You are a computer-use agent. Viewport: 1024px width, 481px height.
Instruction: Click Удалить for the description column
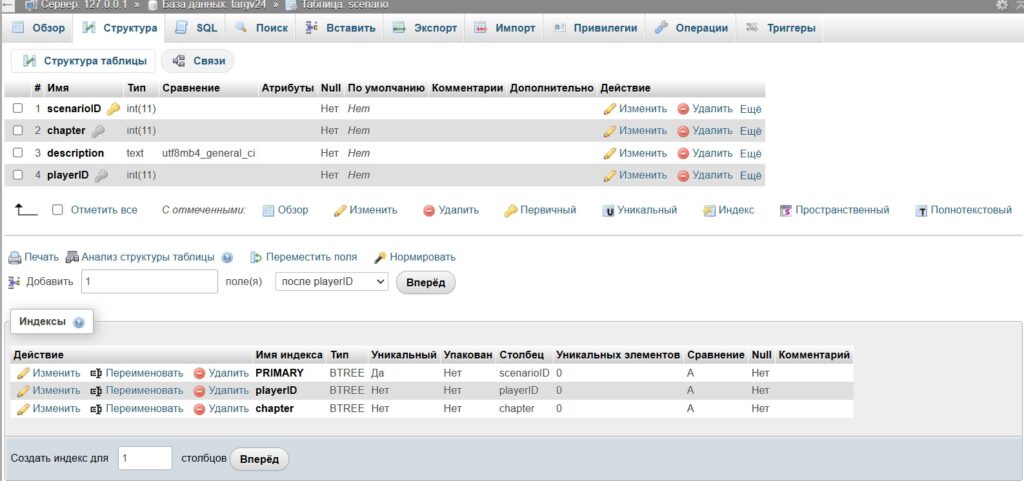(x=705, y=153)
